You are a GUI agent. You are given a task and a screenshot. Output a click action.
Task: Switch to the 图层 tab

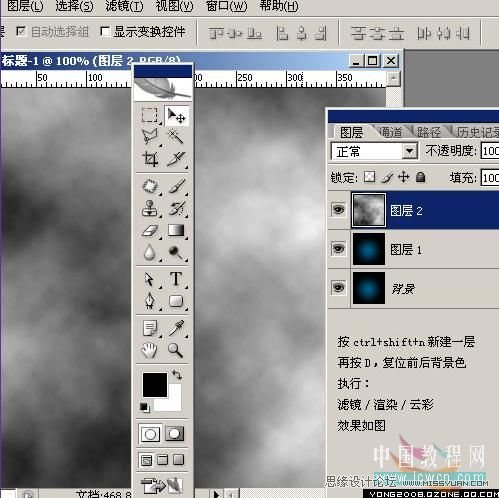pyautogui.click(x=351, y=132)
